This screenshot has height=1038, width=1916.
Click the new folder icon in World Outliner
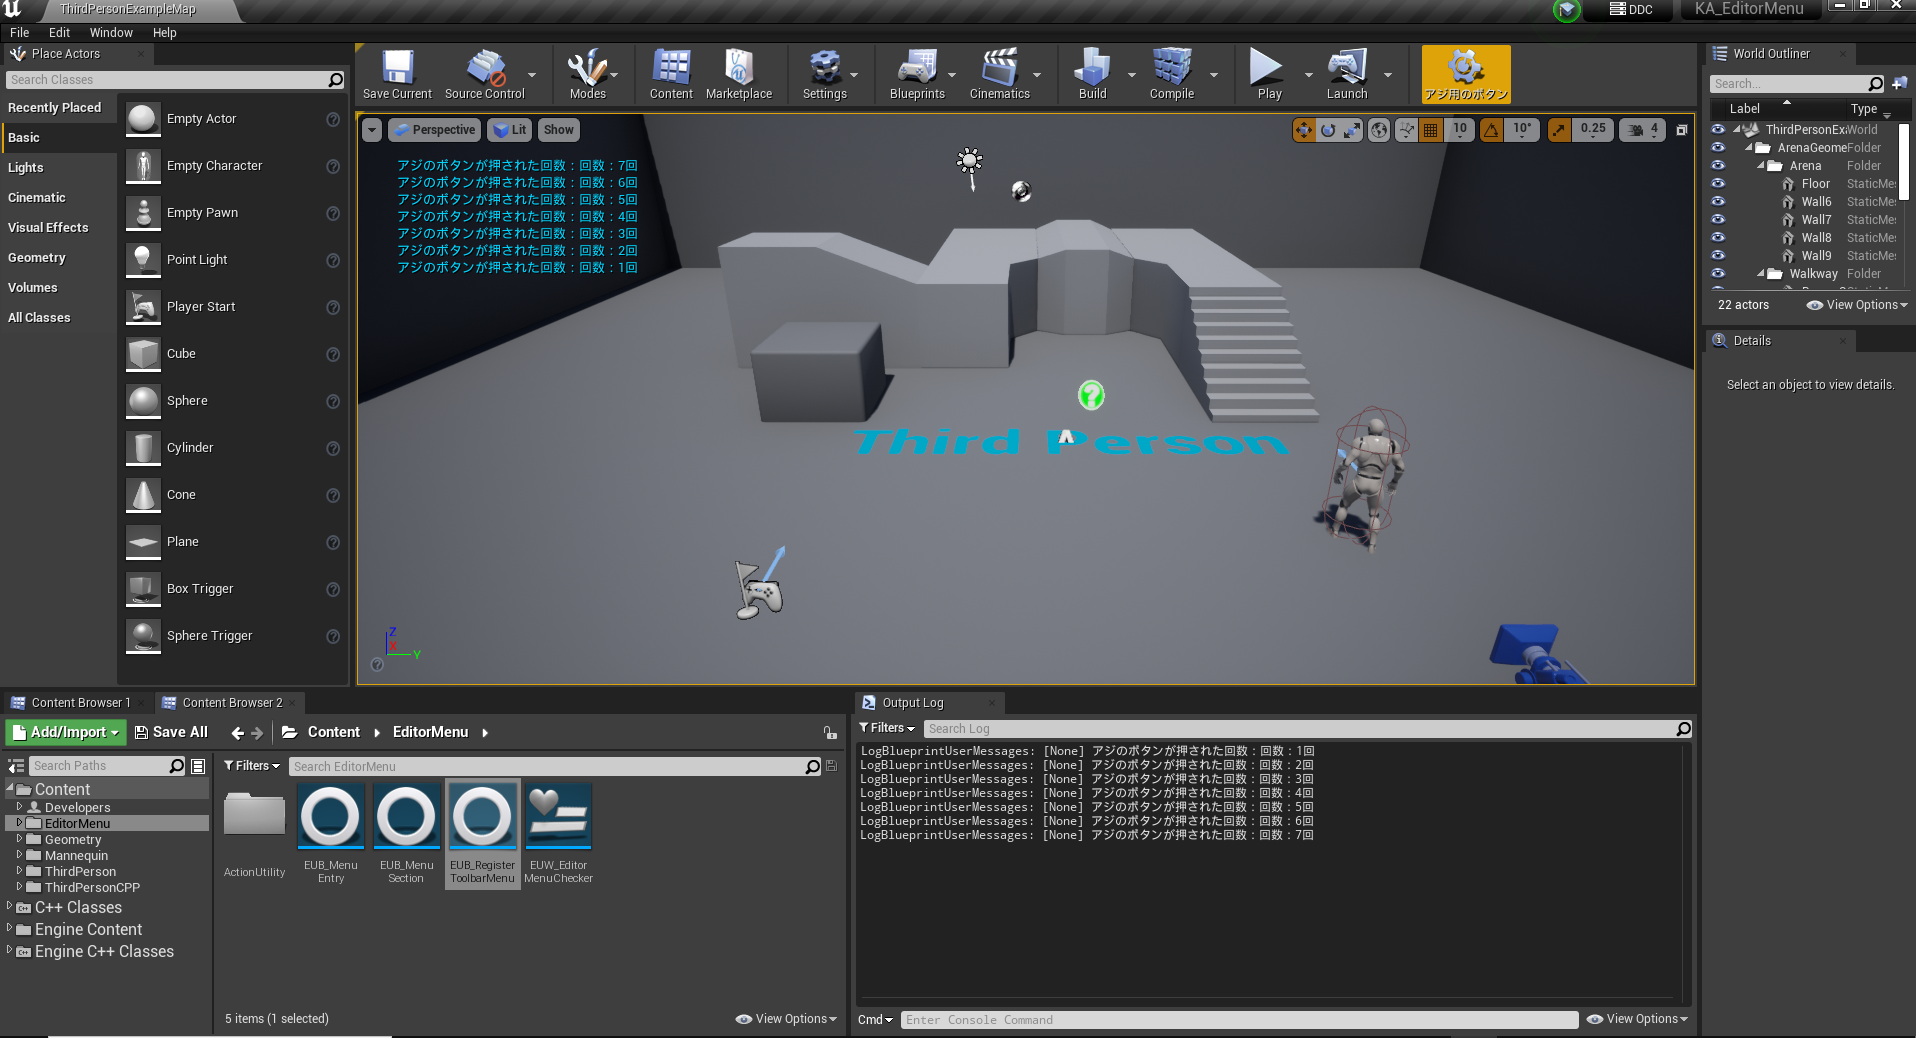pos(1899,84)
